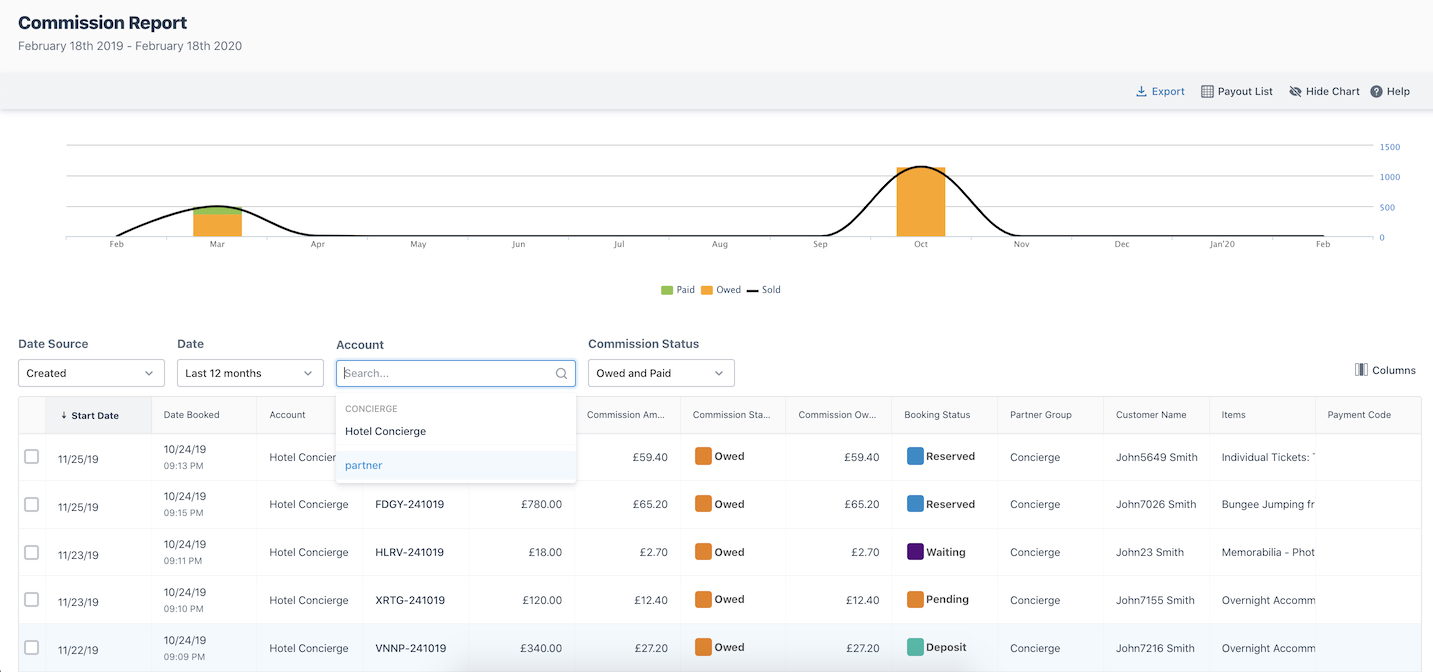Viewport: 1433px width, 672px height.
Task: Click the purple Waiting status square
Action: coord(915,552)
